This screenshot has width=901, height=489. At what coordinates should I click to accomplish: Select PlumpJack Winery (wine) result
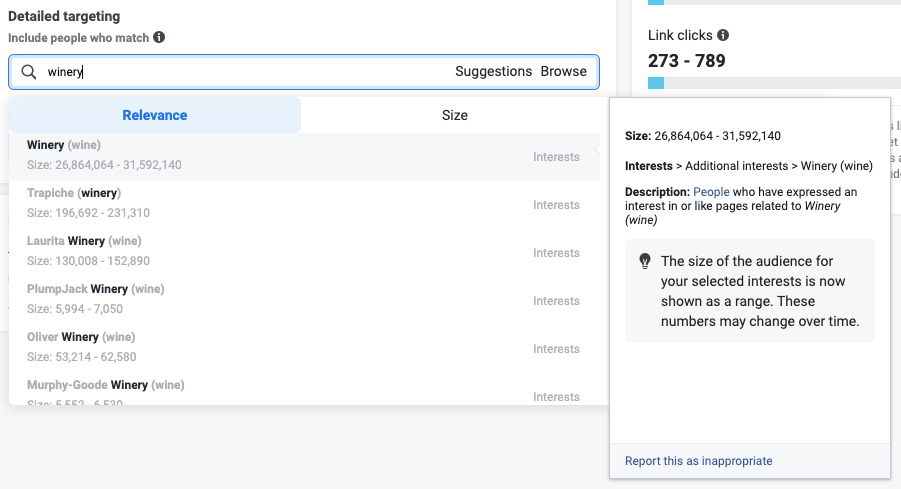pyautogui.click(x=305, y=301)
